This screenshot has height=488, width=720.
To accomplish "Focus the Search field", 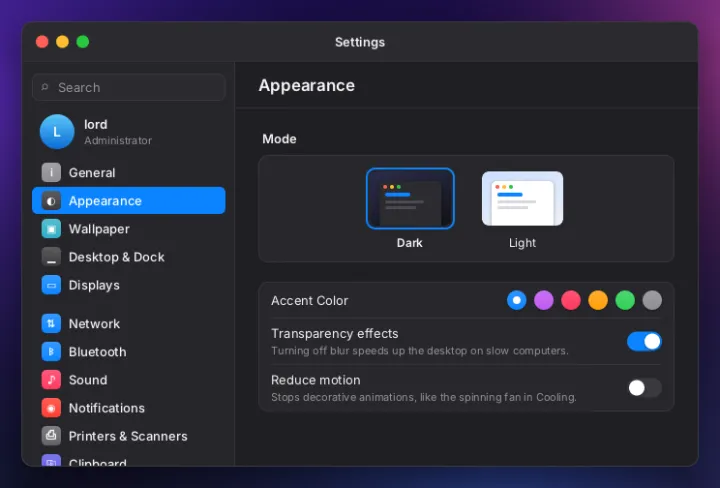I will click(x=129, y=87).
